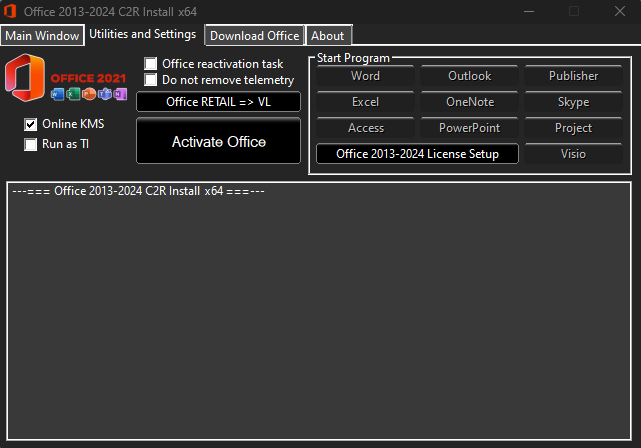Click the small PowerPoint icon in banner
The width and height of the screenshot is (641, 448).
(89, 94)
